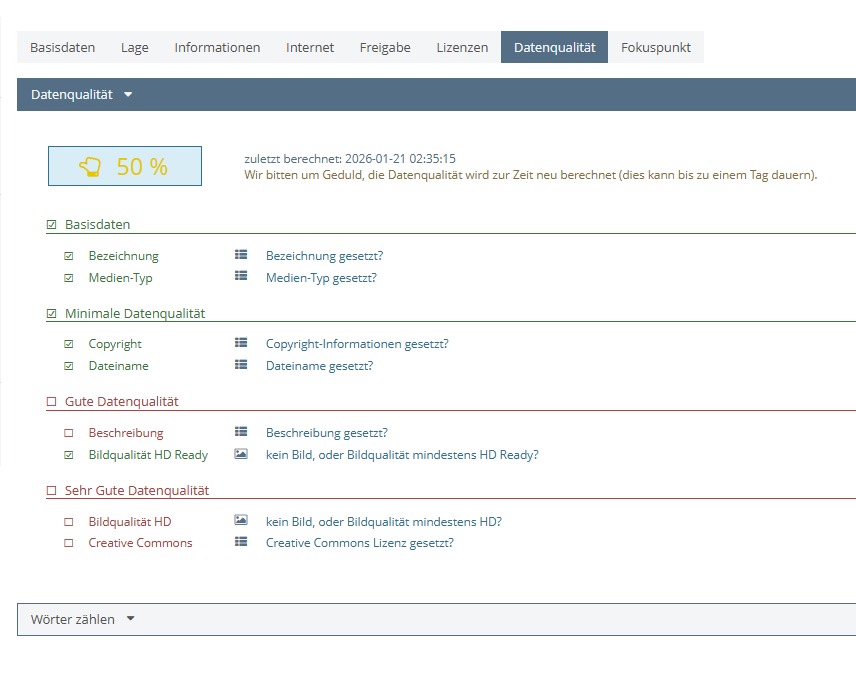This screenshot has width=856, height=680.
Task: Click the Dateiname gesetzt? link
Action: [319, 366]
